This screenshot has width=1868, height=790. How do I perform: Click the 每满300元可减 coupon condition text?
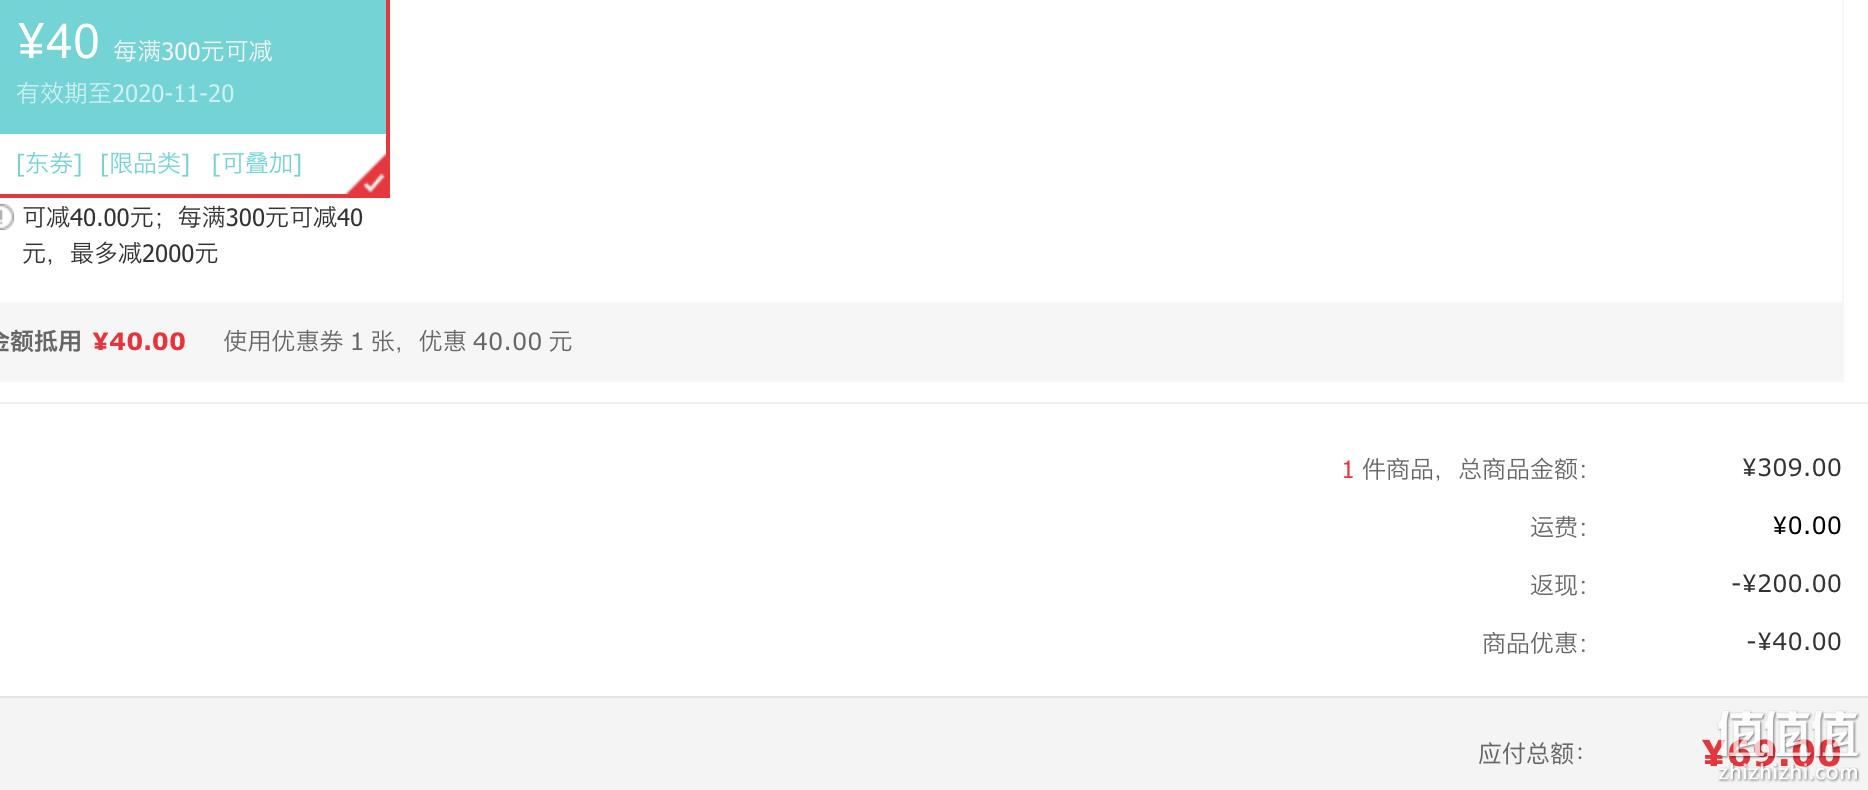pyautogui.click(x=193, y=51)
